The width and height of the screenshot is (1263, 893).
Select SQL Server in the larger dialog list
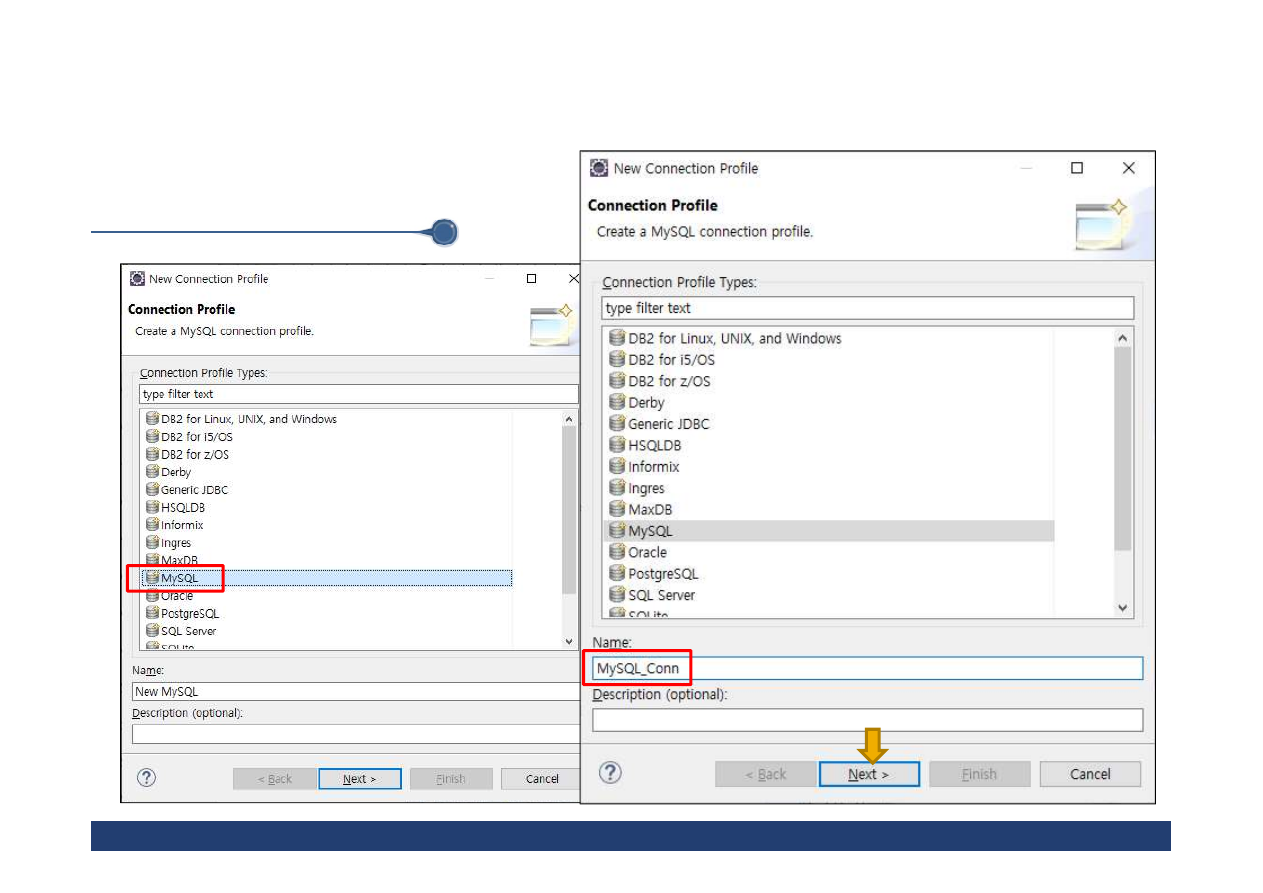(661, 595)
